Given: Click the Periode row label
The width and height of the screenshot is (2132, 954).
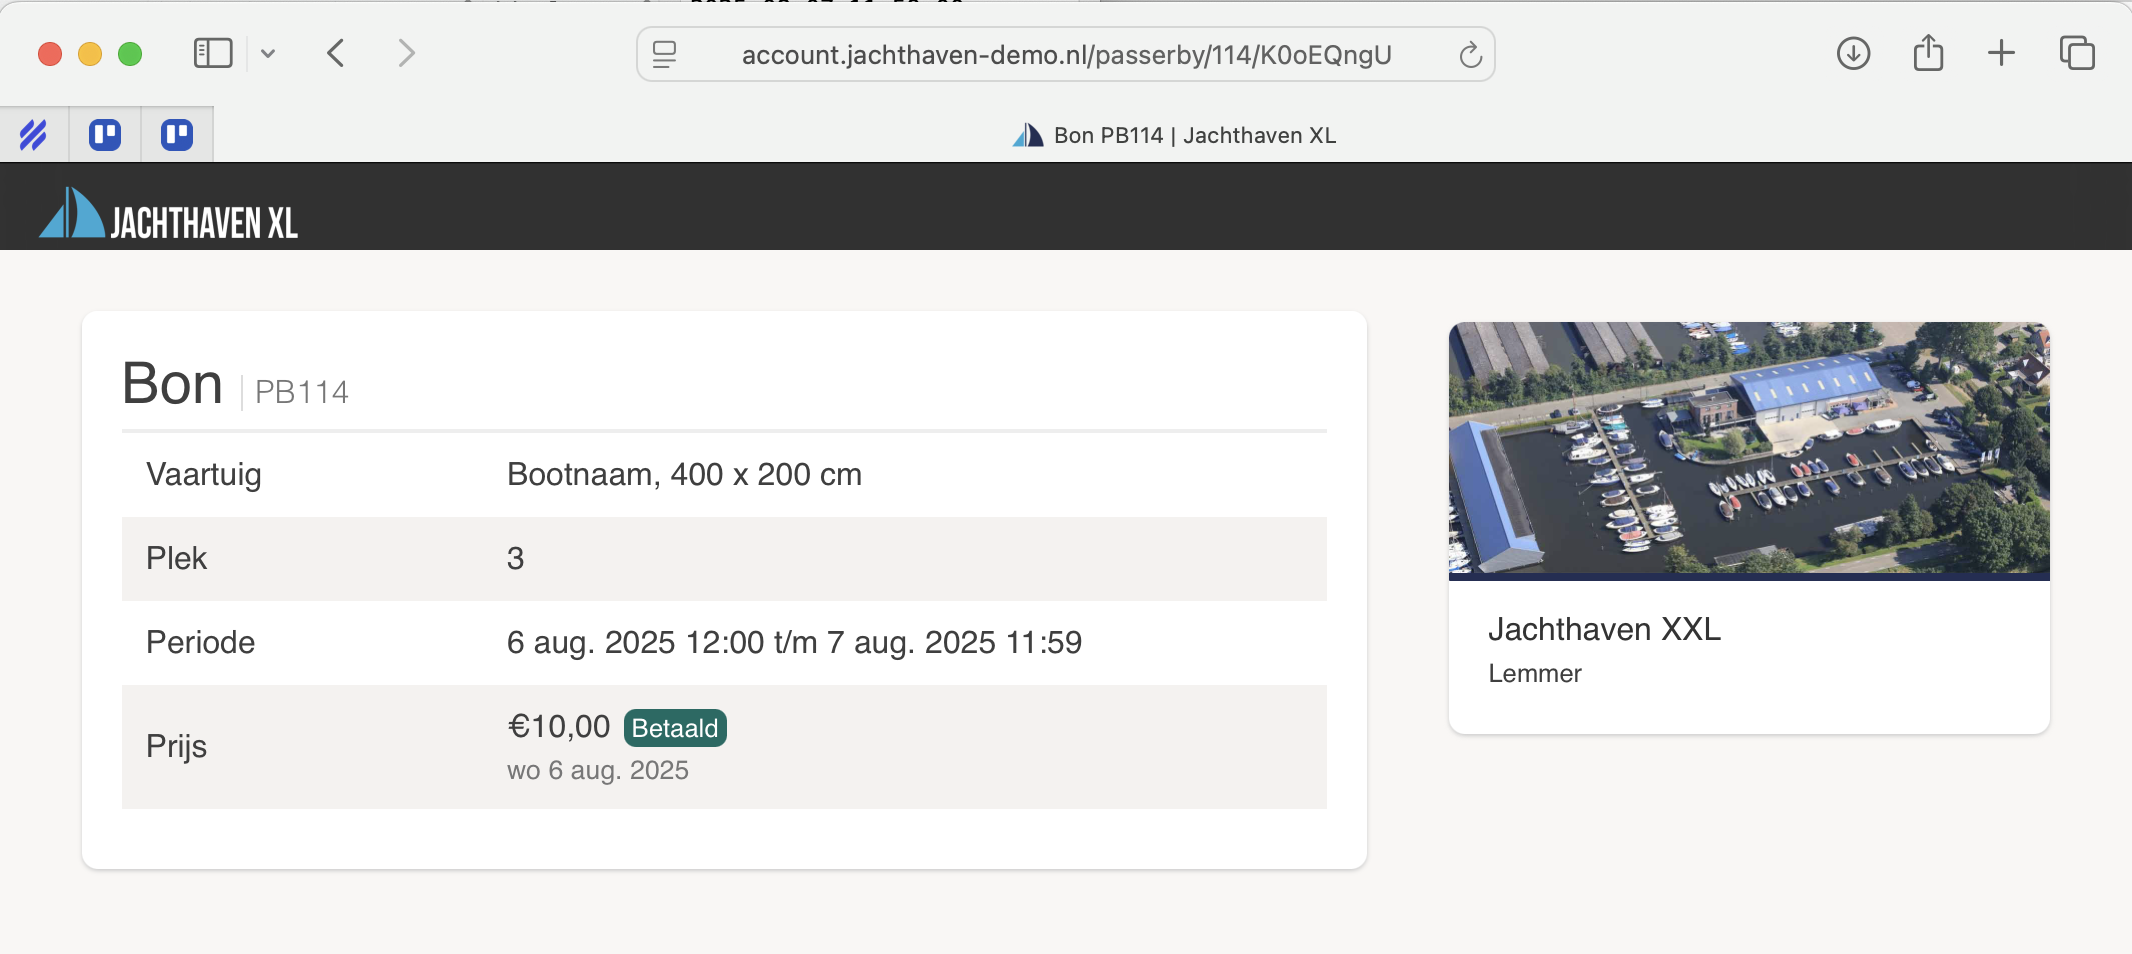Looking at the screenshot, I should 200,642.
